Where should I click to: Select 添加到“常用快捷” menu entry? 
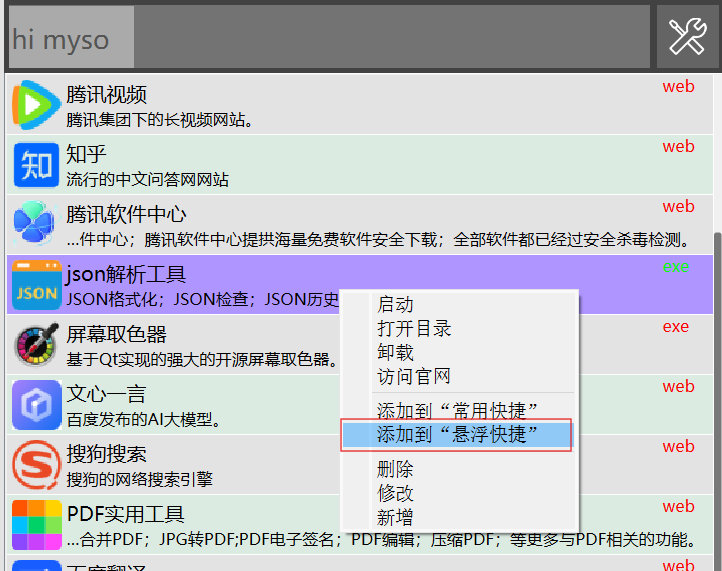[457, 410]
